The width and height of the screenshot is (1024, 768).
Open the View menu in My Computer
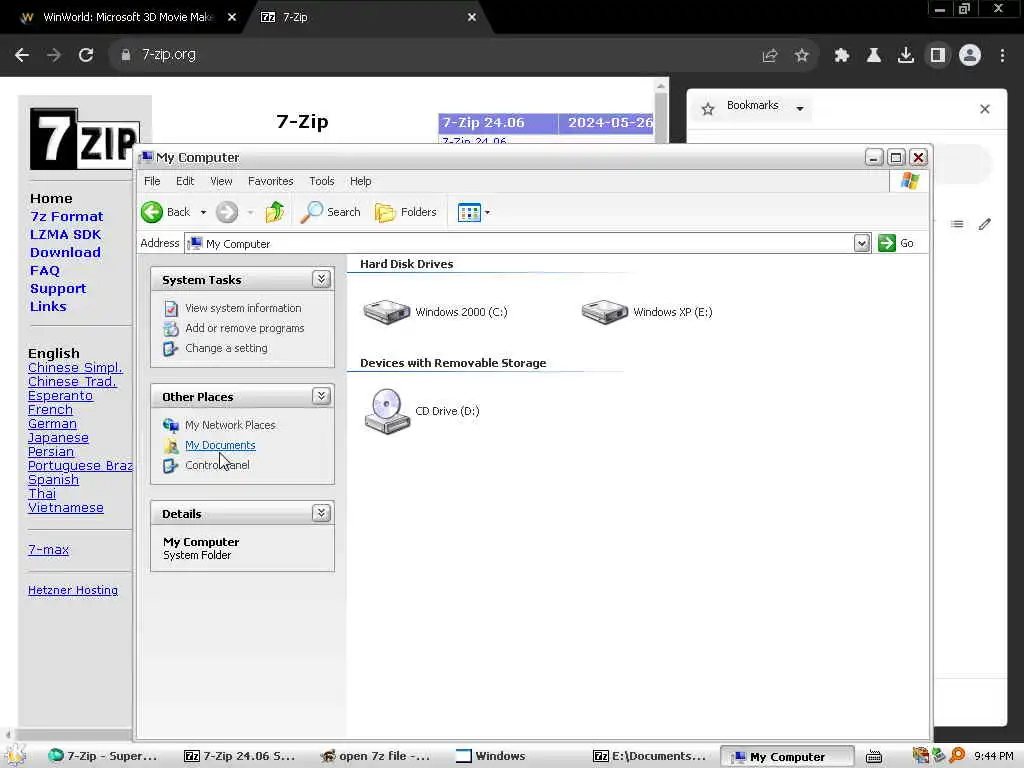click(x=221, y=181)
